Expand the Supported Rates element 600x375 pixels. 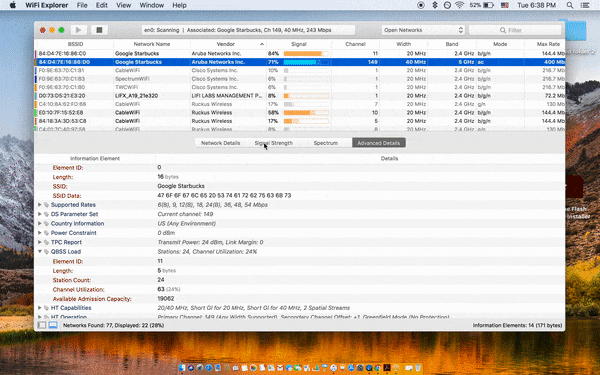(x=39, y=205)
